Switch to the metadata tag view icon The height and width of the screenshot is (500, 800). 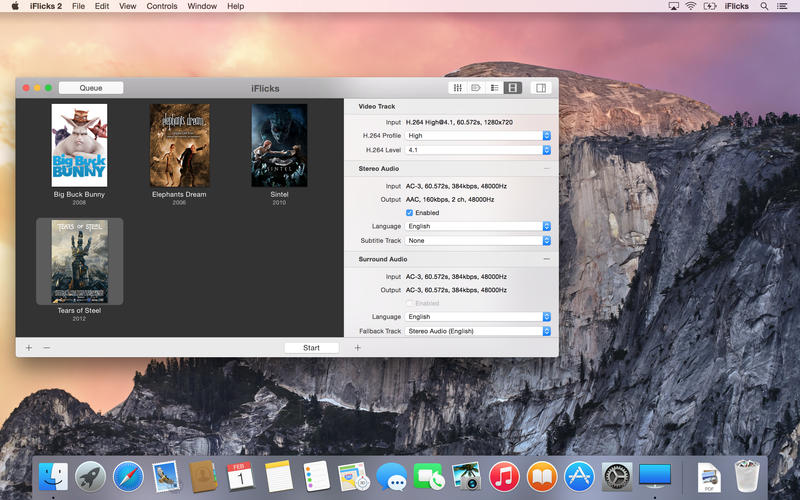click(x=476, y=88)
